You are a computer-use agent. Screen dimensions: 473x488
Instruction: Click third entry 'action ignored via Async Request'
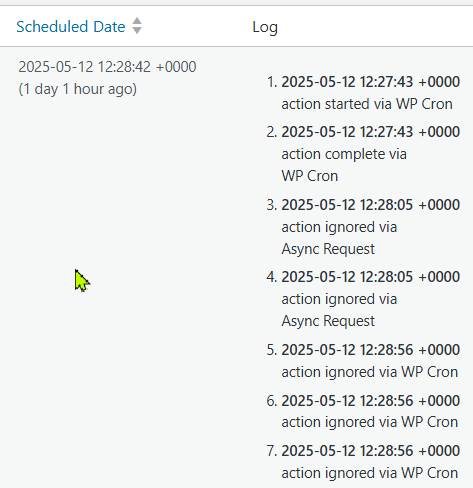[x=339, y=238]
